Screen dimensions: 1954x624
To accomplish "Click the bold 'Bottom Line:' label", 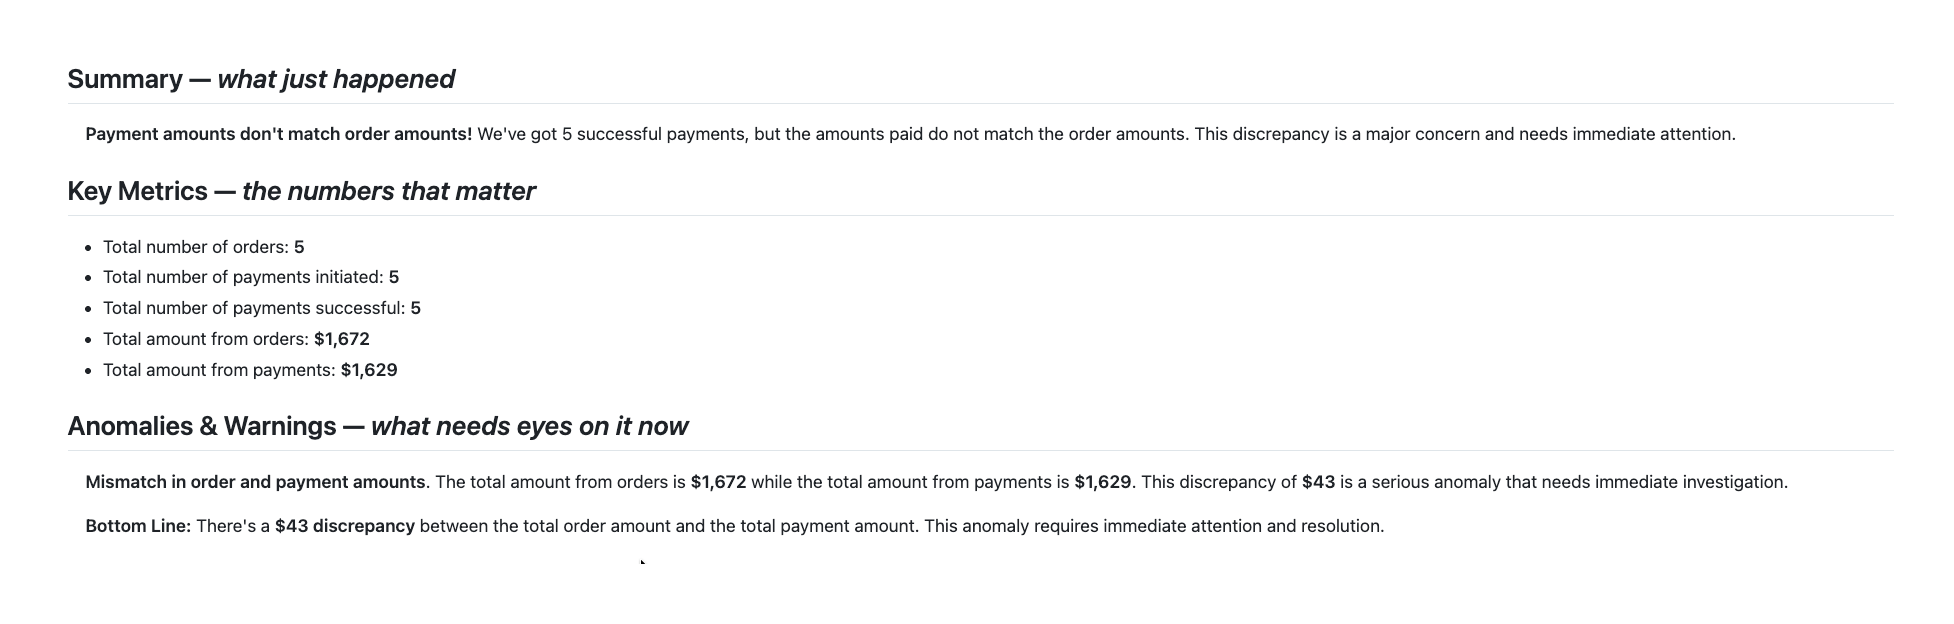I will pyautogui.click(x=138, y=526).
